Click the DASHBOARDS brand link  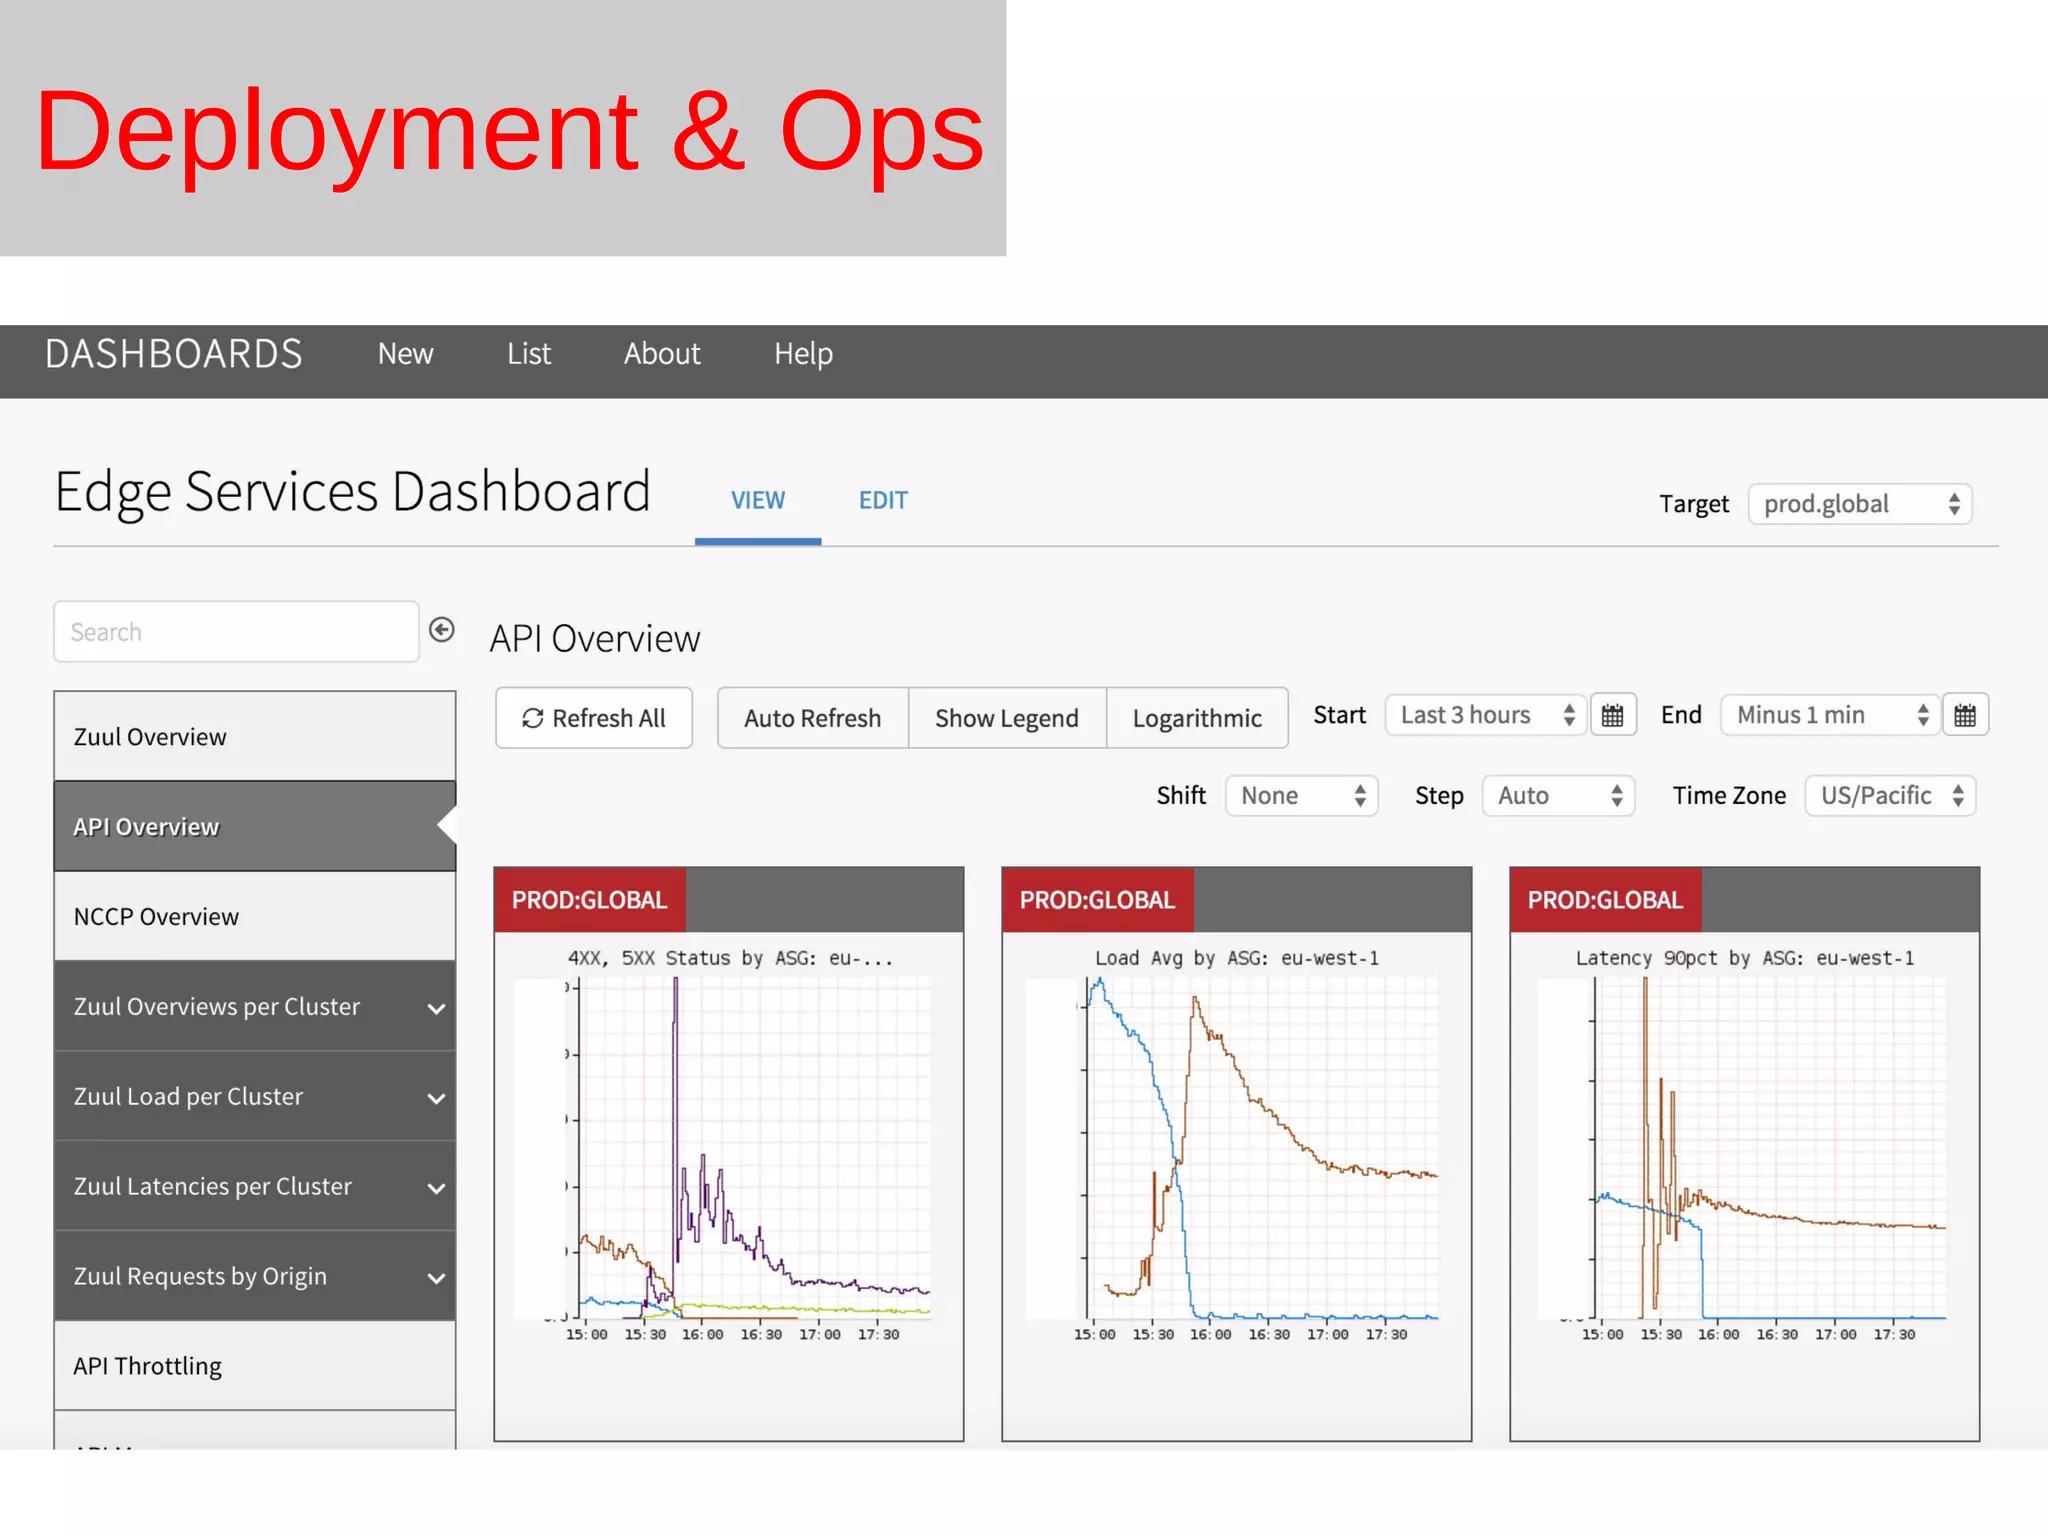pyautogui.click(x=173, y=354)
